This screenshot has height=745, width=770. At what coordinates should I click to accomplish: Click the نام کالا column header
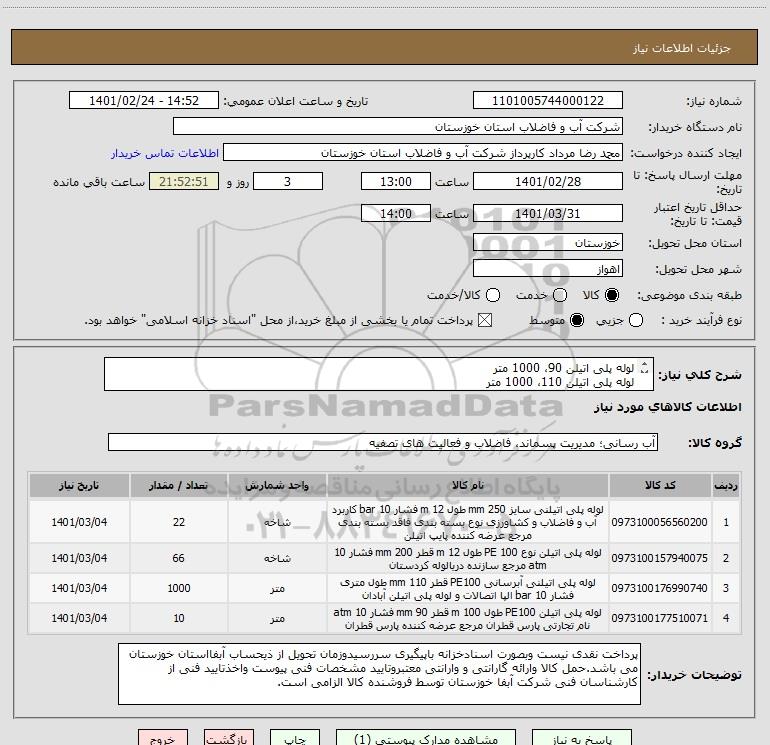point(468,485)
